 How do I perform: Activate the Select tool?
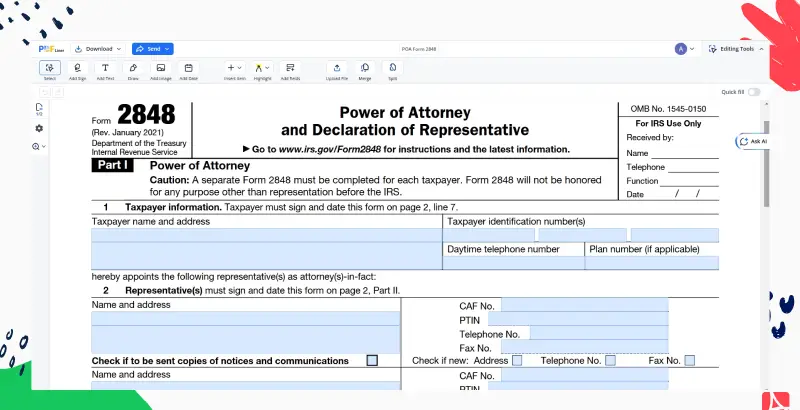[x=49, y=68]
